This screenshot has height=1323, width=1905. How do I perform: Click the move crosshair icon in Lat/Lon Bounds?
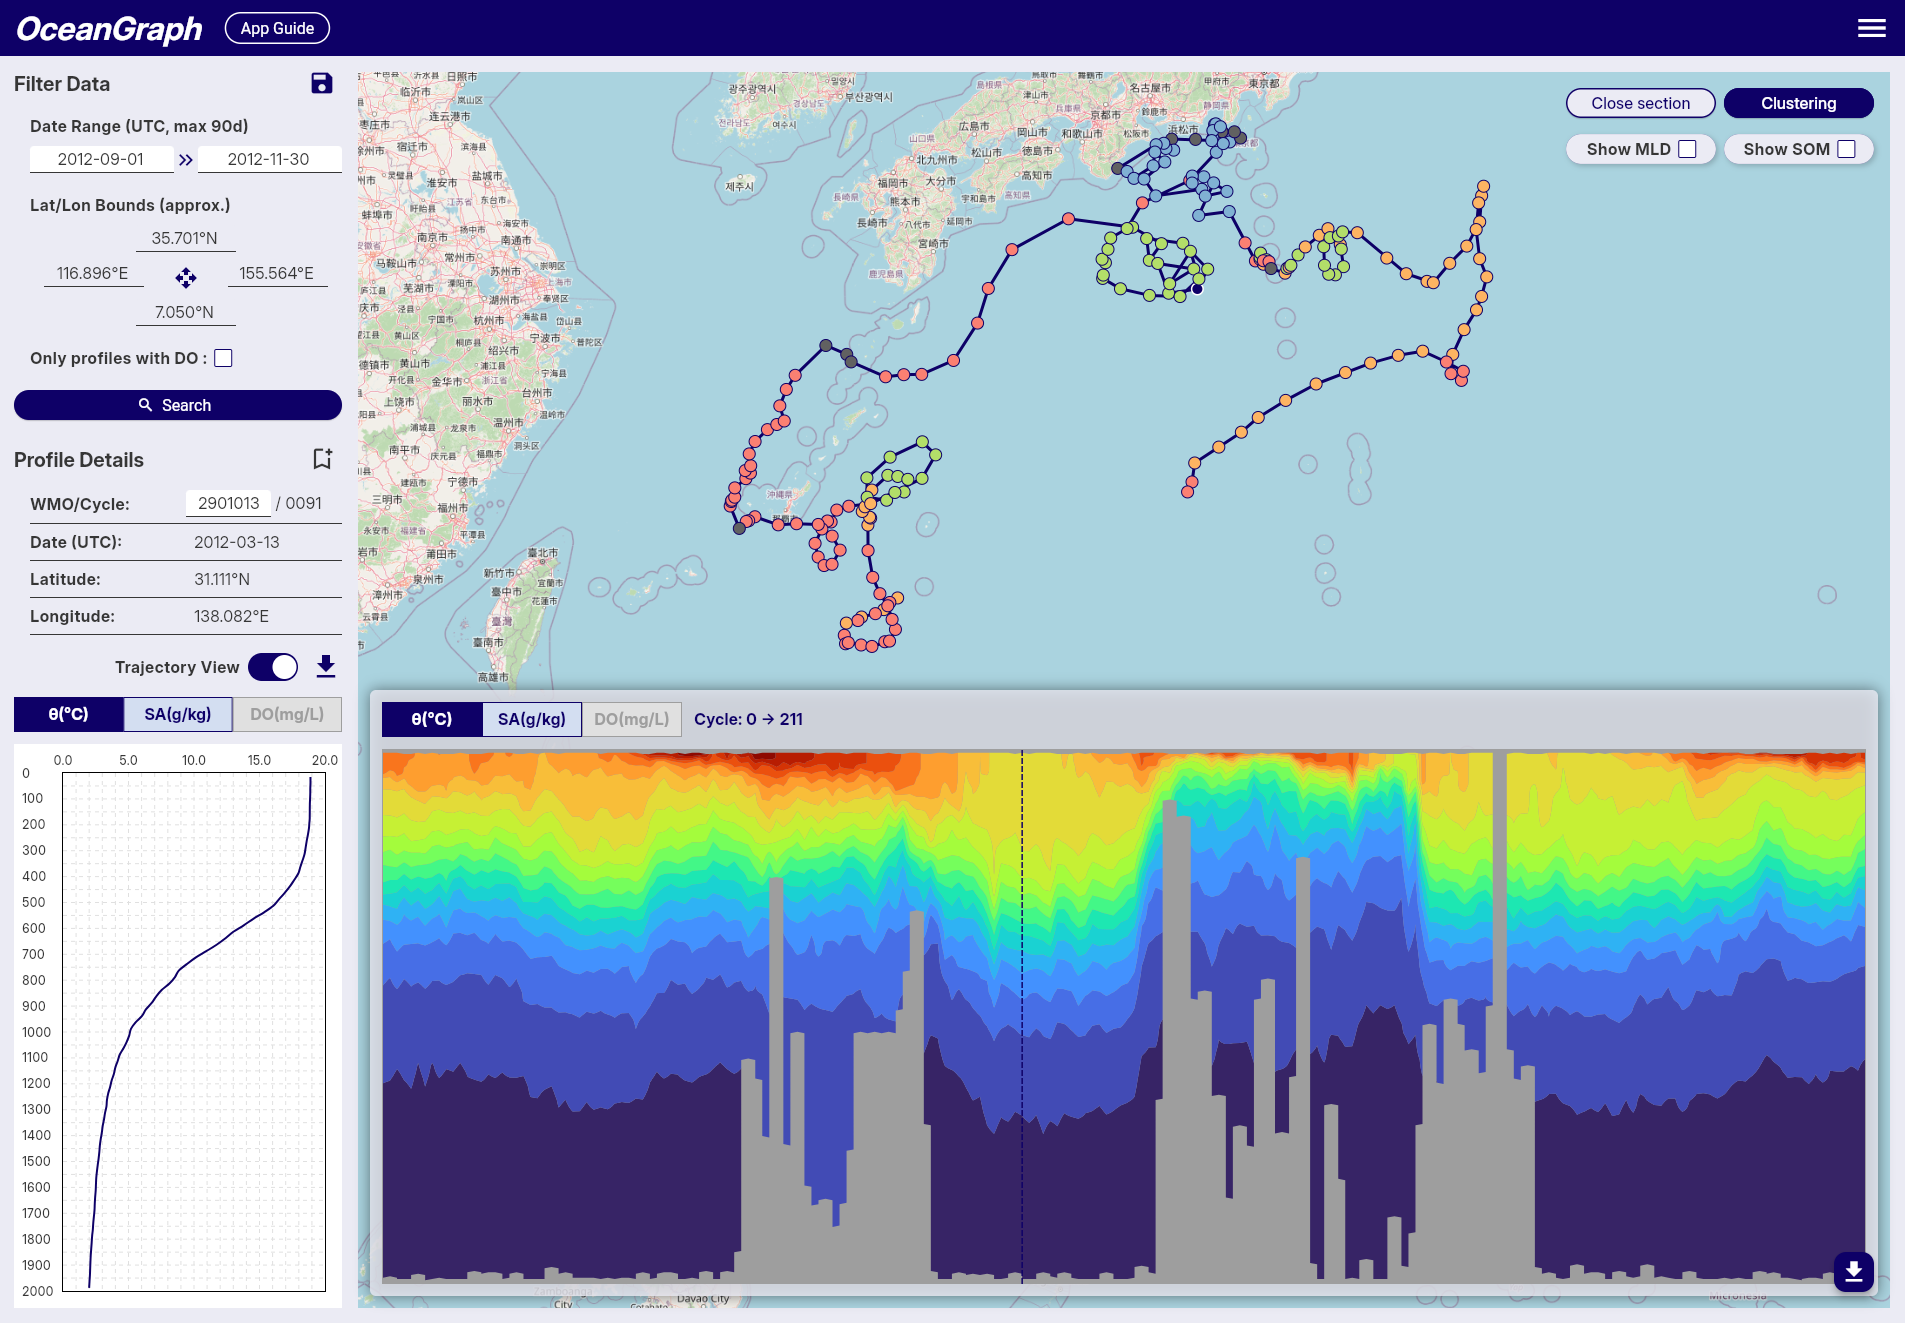point(186,278)
